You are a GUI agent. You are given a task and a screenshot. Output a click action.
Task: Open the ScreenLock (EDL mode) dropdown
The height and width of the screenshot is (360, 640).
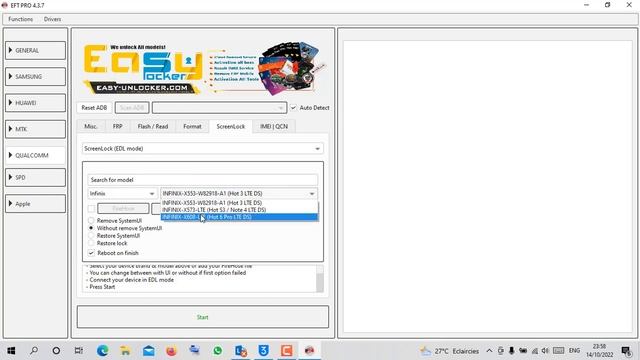pos(203,149)
